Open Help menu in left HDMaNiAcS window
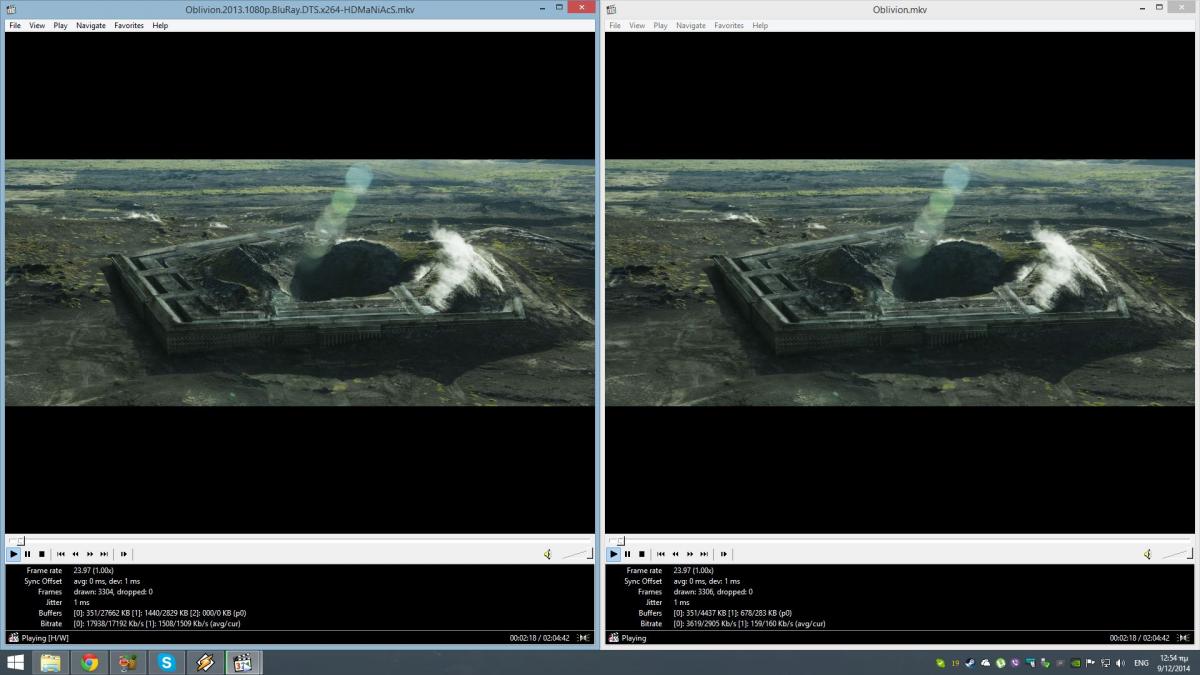Viewport: 1200px width, 675px height. [x=160, y=25]
